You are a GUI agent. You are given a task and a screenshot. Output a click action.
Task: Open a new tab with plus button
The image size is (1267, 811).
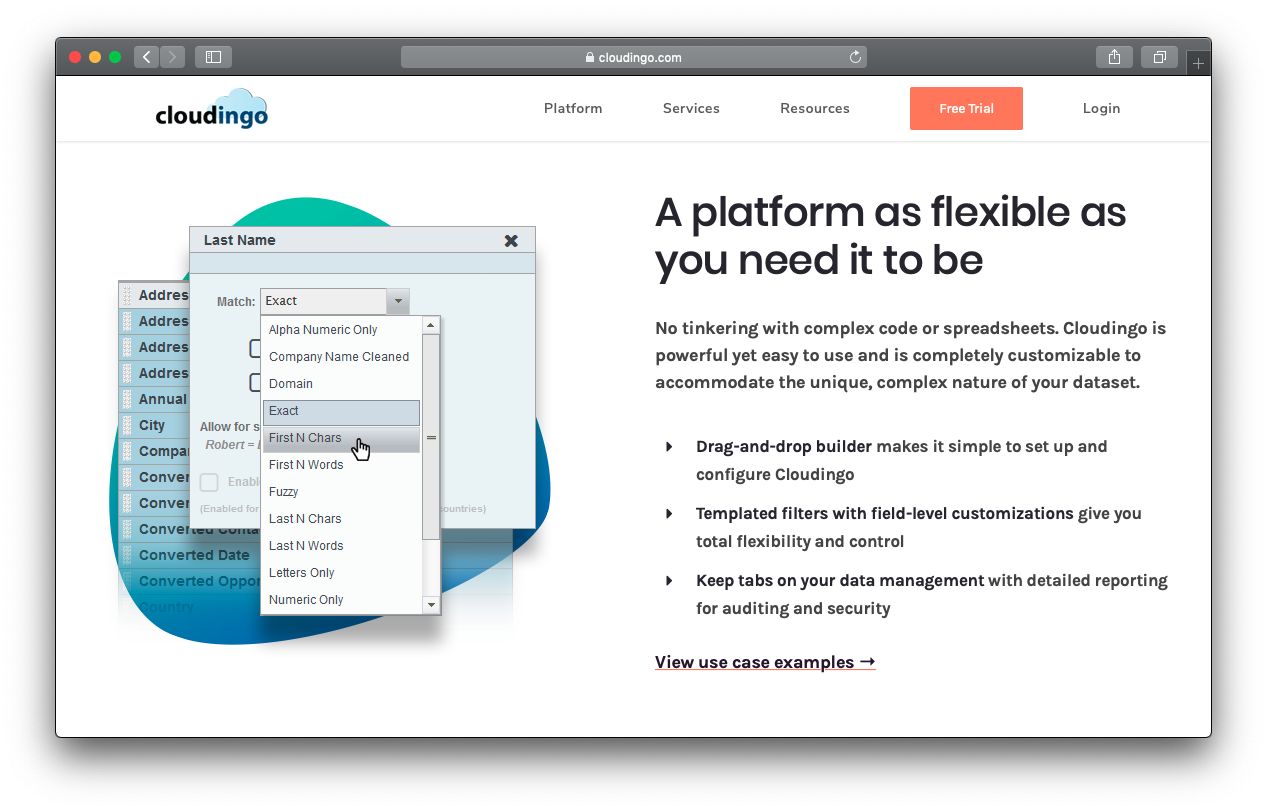(x=1199, y=63)
